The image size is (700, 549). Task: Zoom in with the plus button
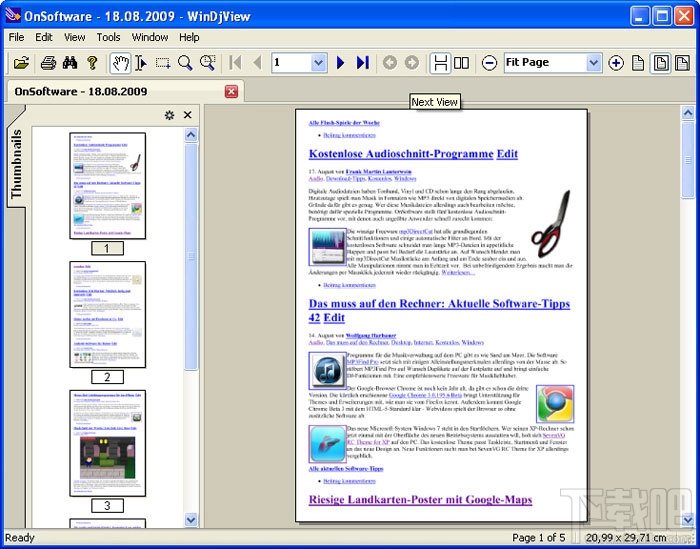[616, 63]
